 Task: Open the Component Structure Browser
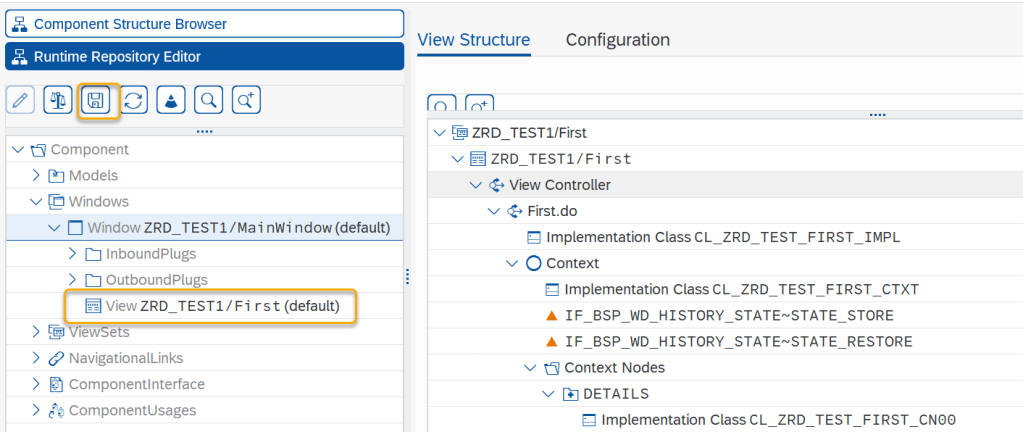tap(204, 23)
